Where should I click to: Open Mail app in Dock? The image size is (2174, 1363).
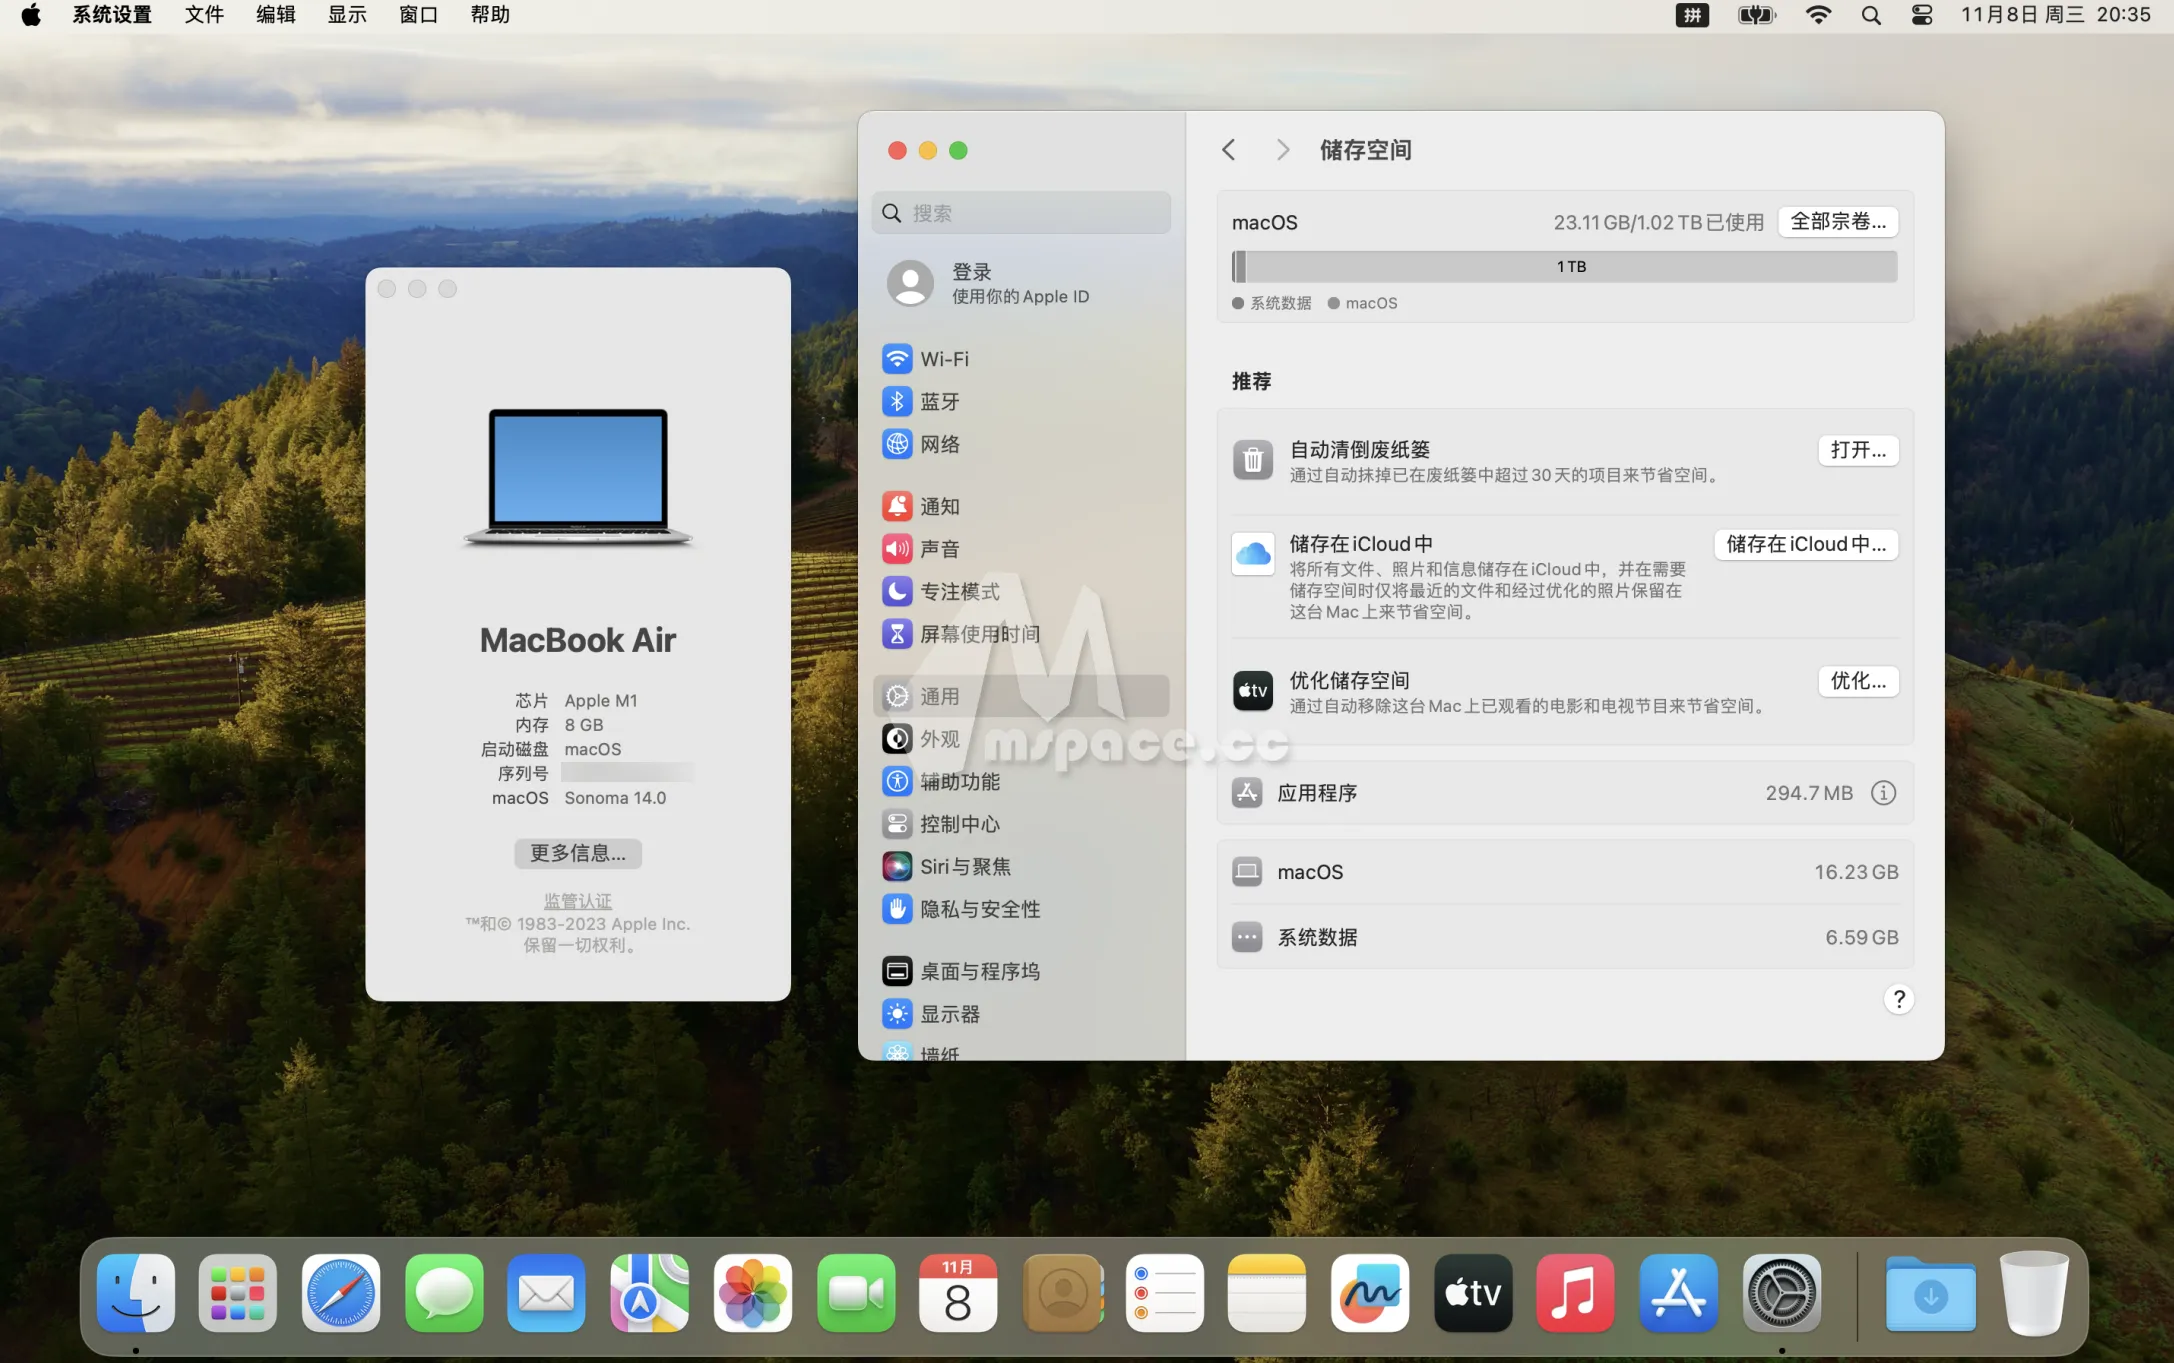coord(546,1293)
